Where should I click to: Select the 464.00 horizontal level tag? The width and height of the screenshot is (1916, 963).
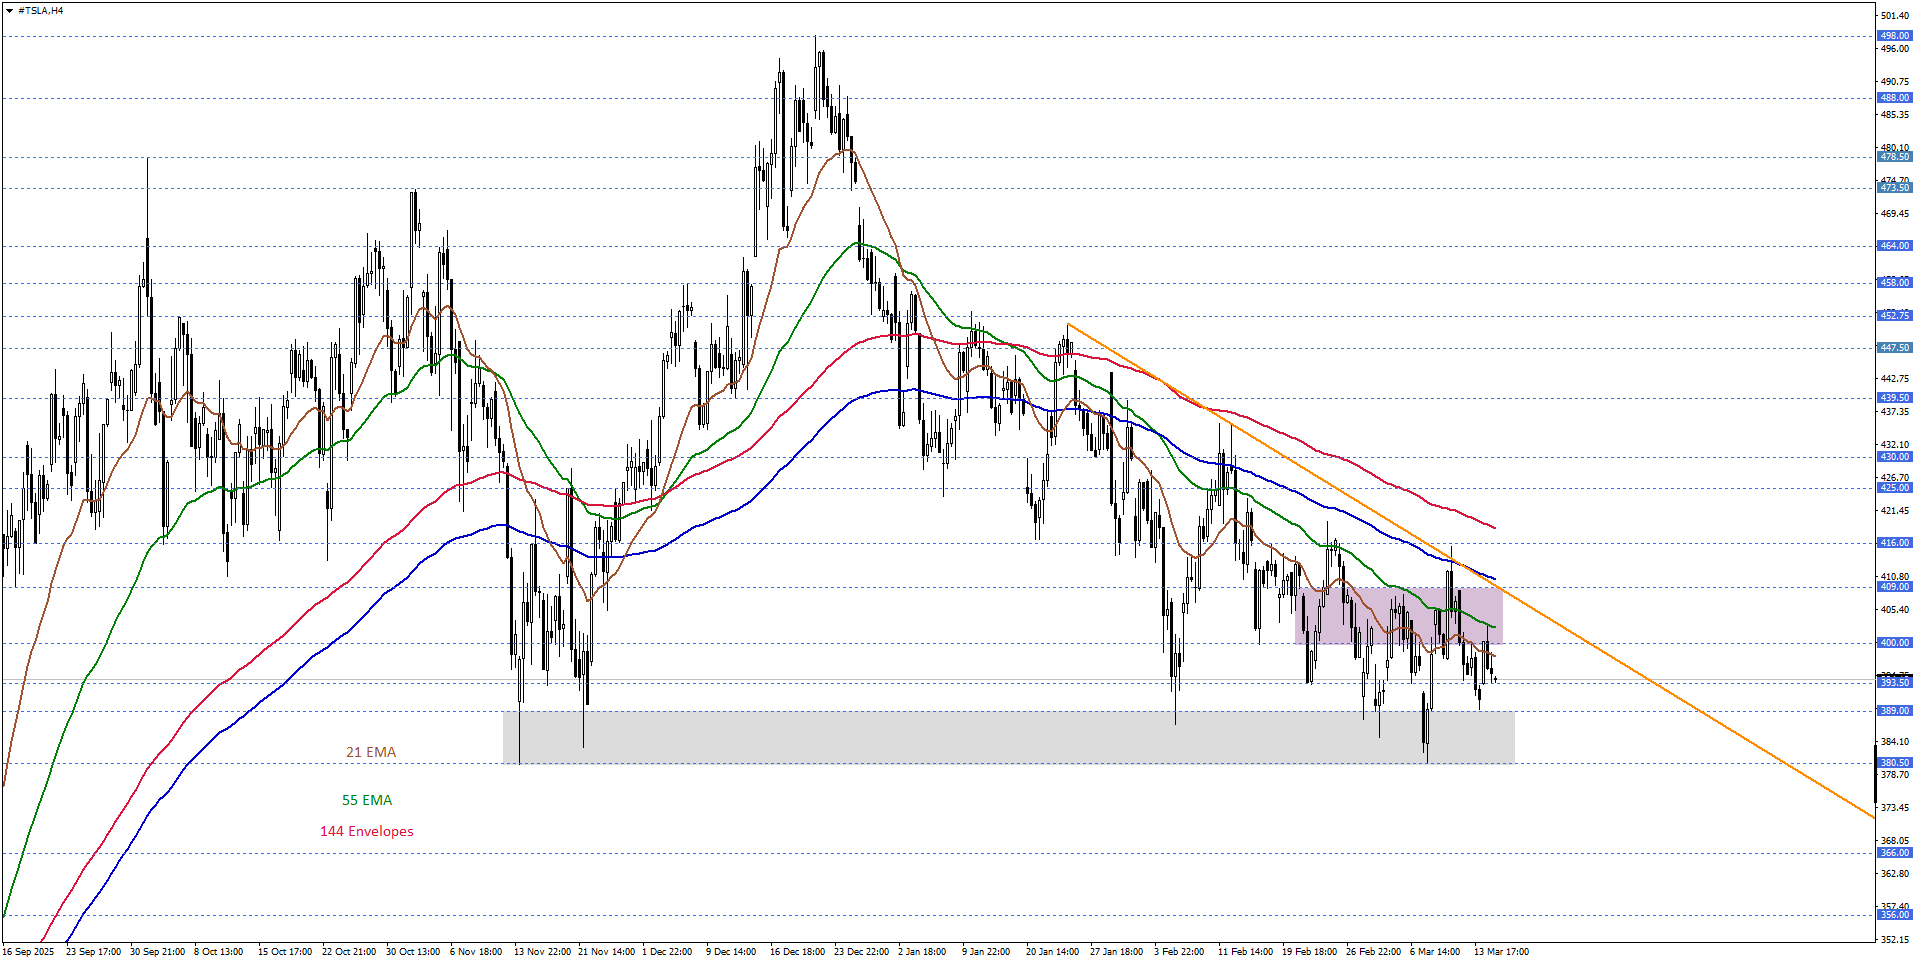click(1894, 246)
